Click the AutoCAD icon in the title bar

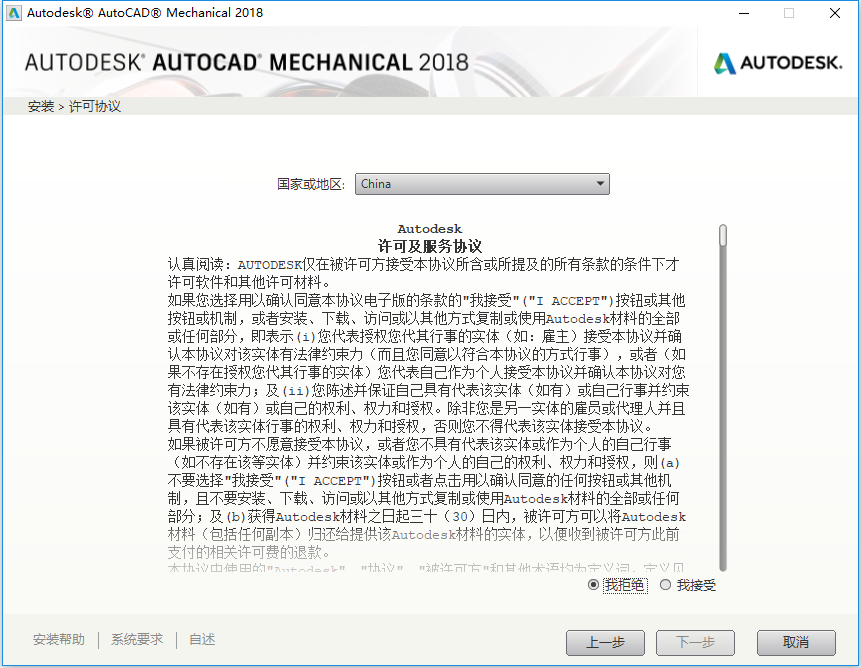(x=13, y=13)
